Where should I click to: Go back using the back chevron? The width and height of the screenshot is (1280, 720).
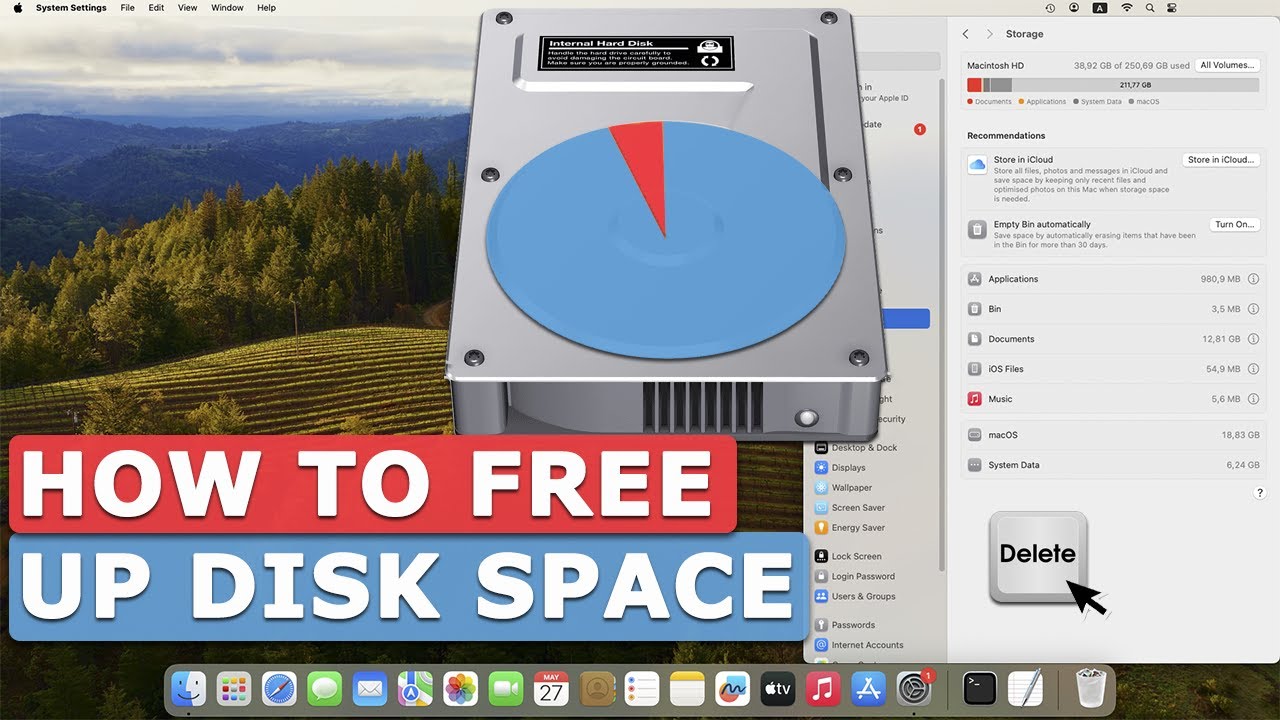(966, 34)
